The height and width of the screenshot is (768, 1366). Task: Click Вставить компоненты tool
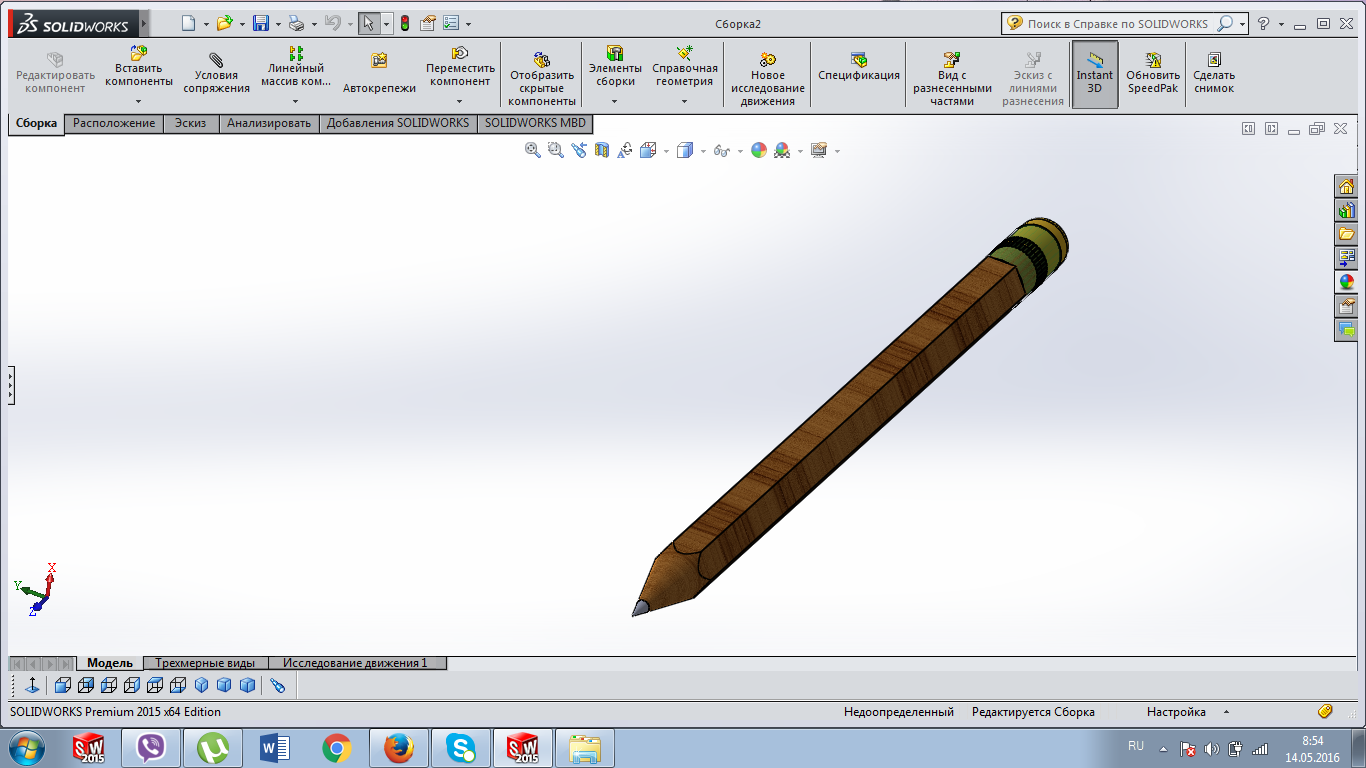point(139,67)
